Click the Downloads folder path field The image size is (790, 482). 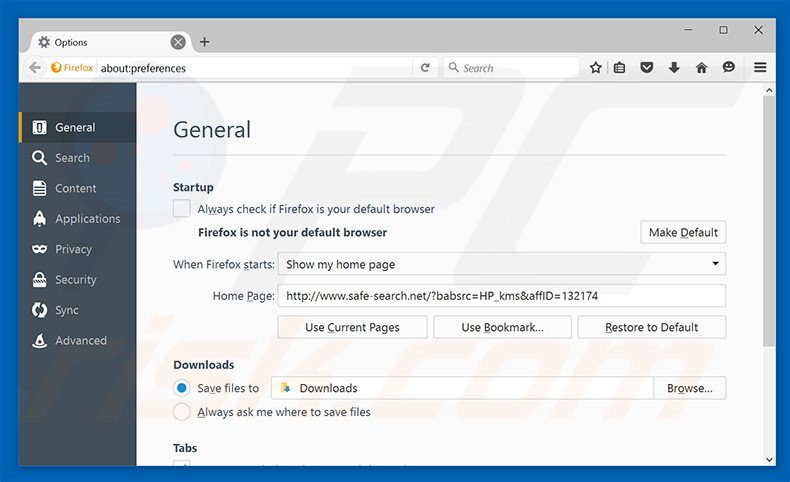pyautogui.click(x=462, y=388)
